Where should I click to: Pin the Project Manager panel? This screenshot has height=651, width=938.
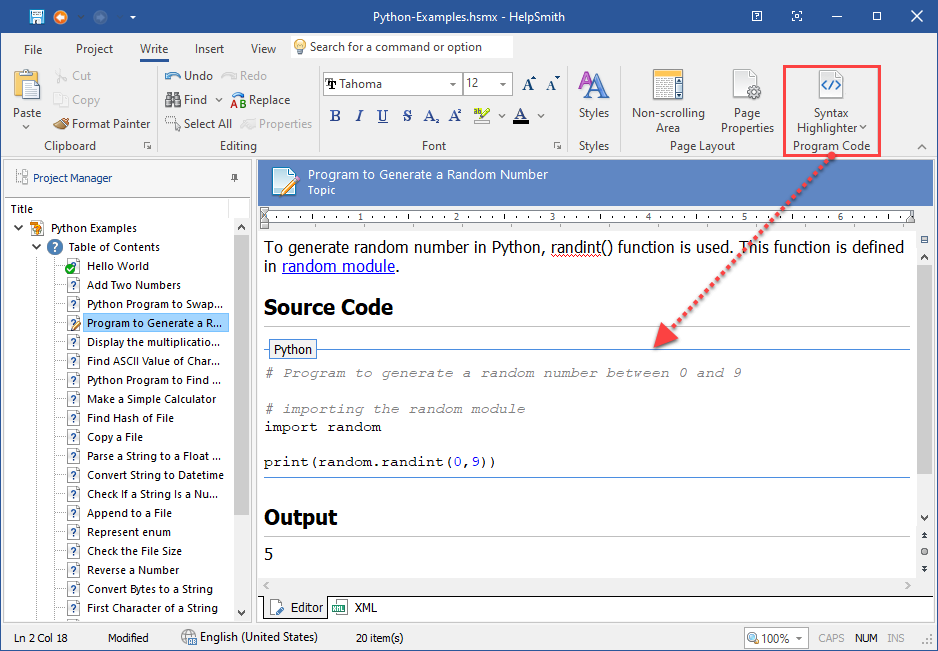(234, 178)
